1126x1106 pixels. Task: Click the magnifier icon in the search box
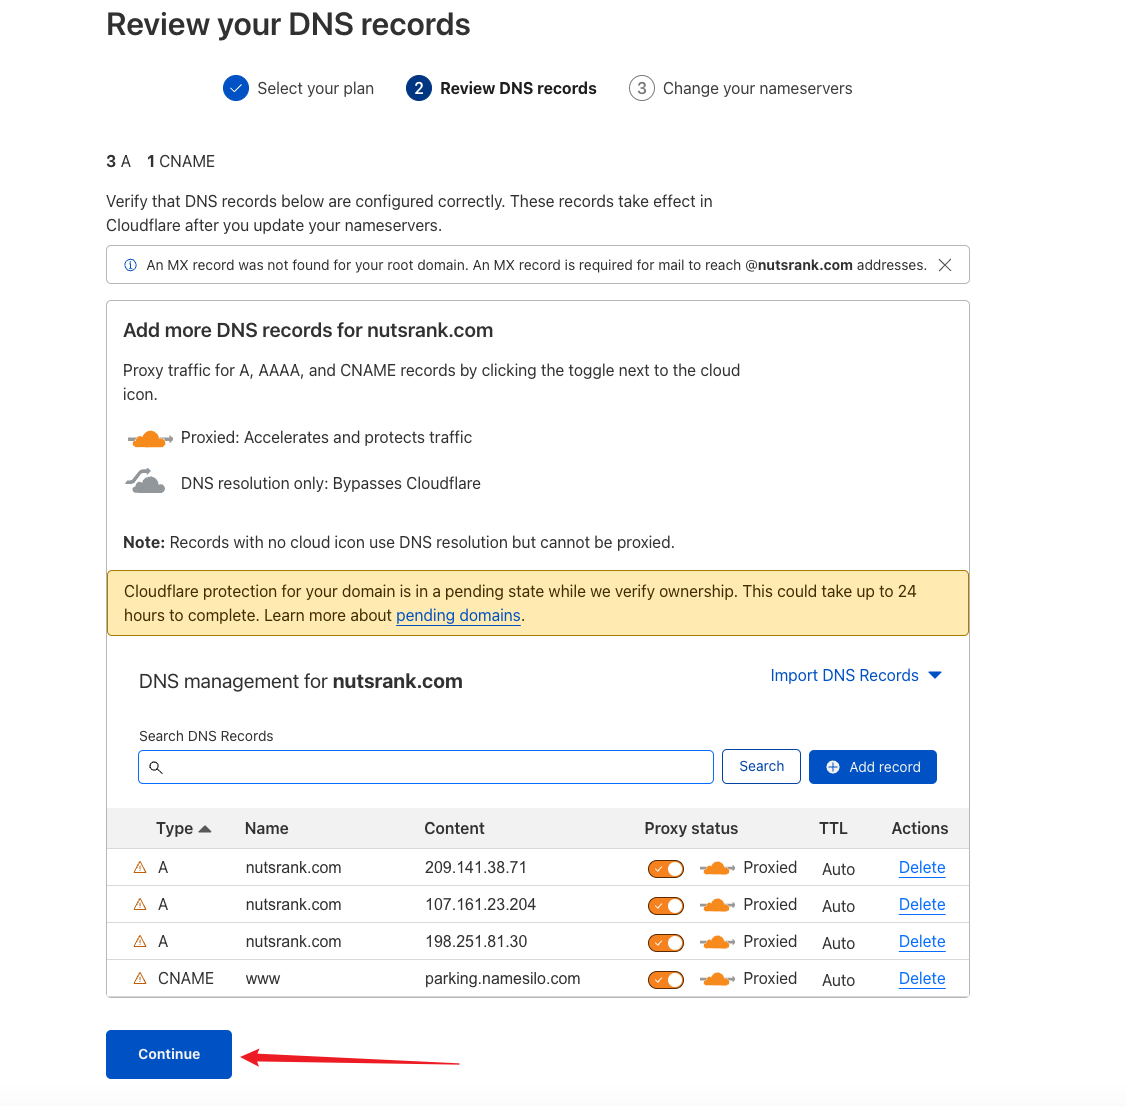click(156, 766)
